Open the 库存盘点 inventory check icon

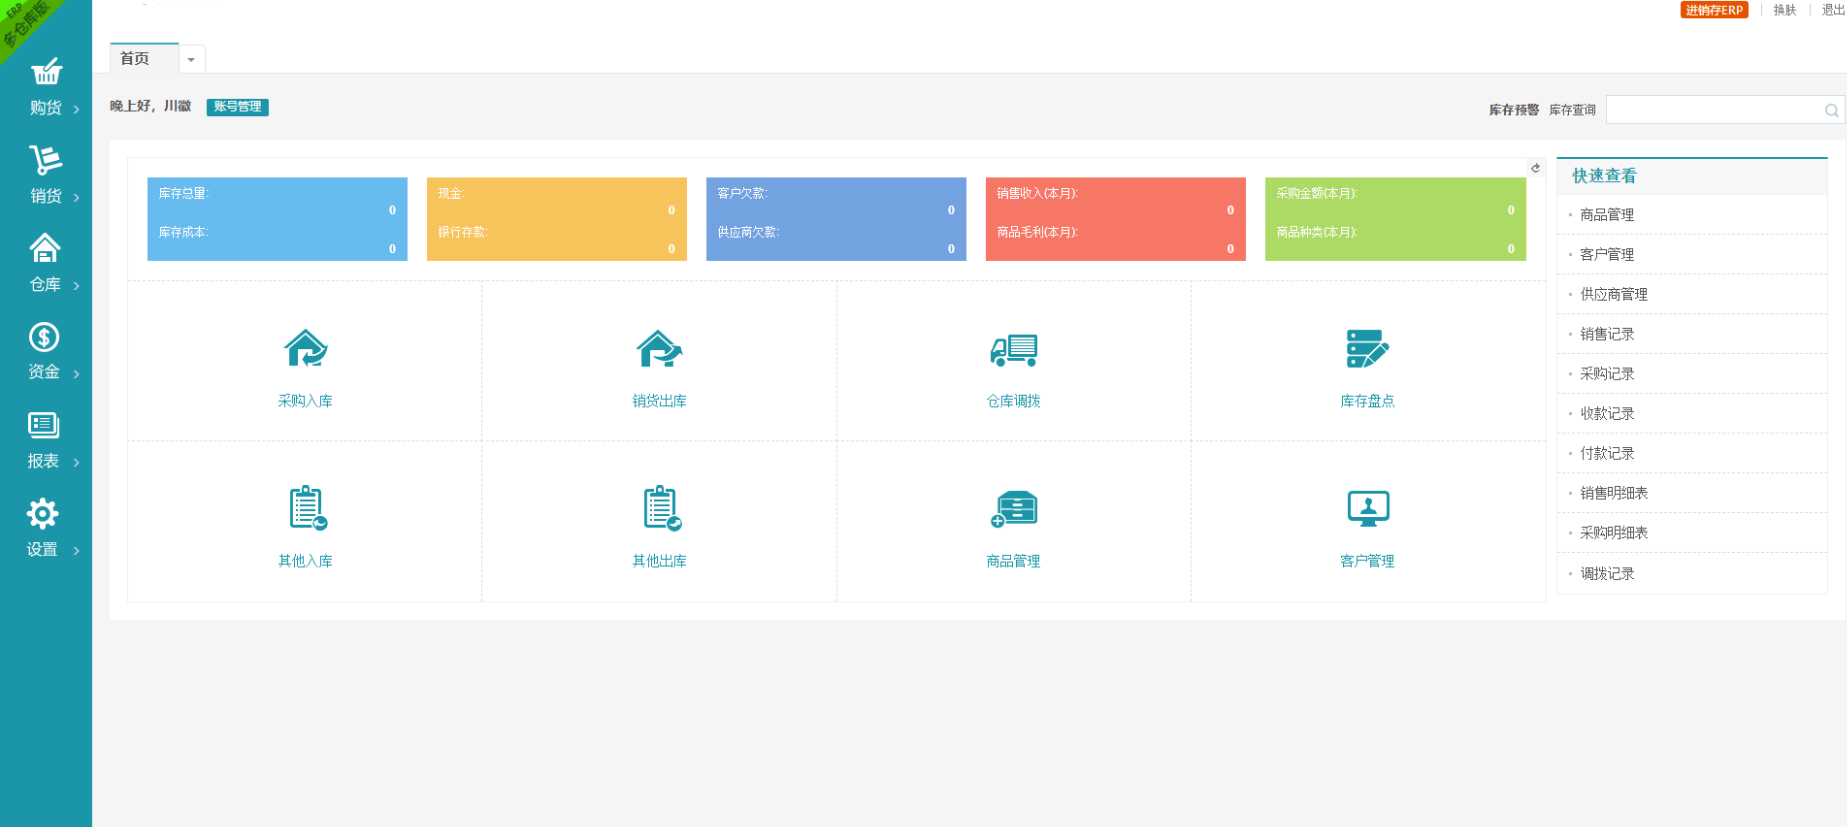point(1367,349)
